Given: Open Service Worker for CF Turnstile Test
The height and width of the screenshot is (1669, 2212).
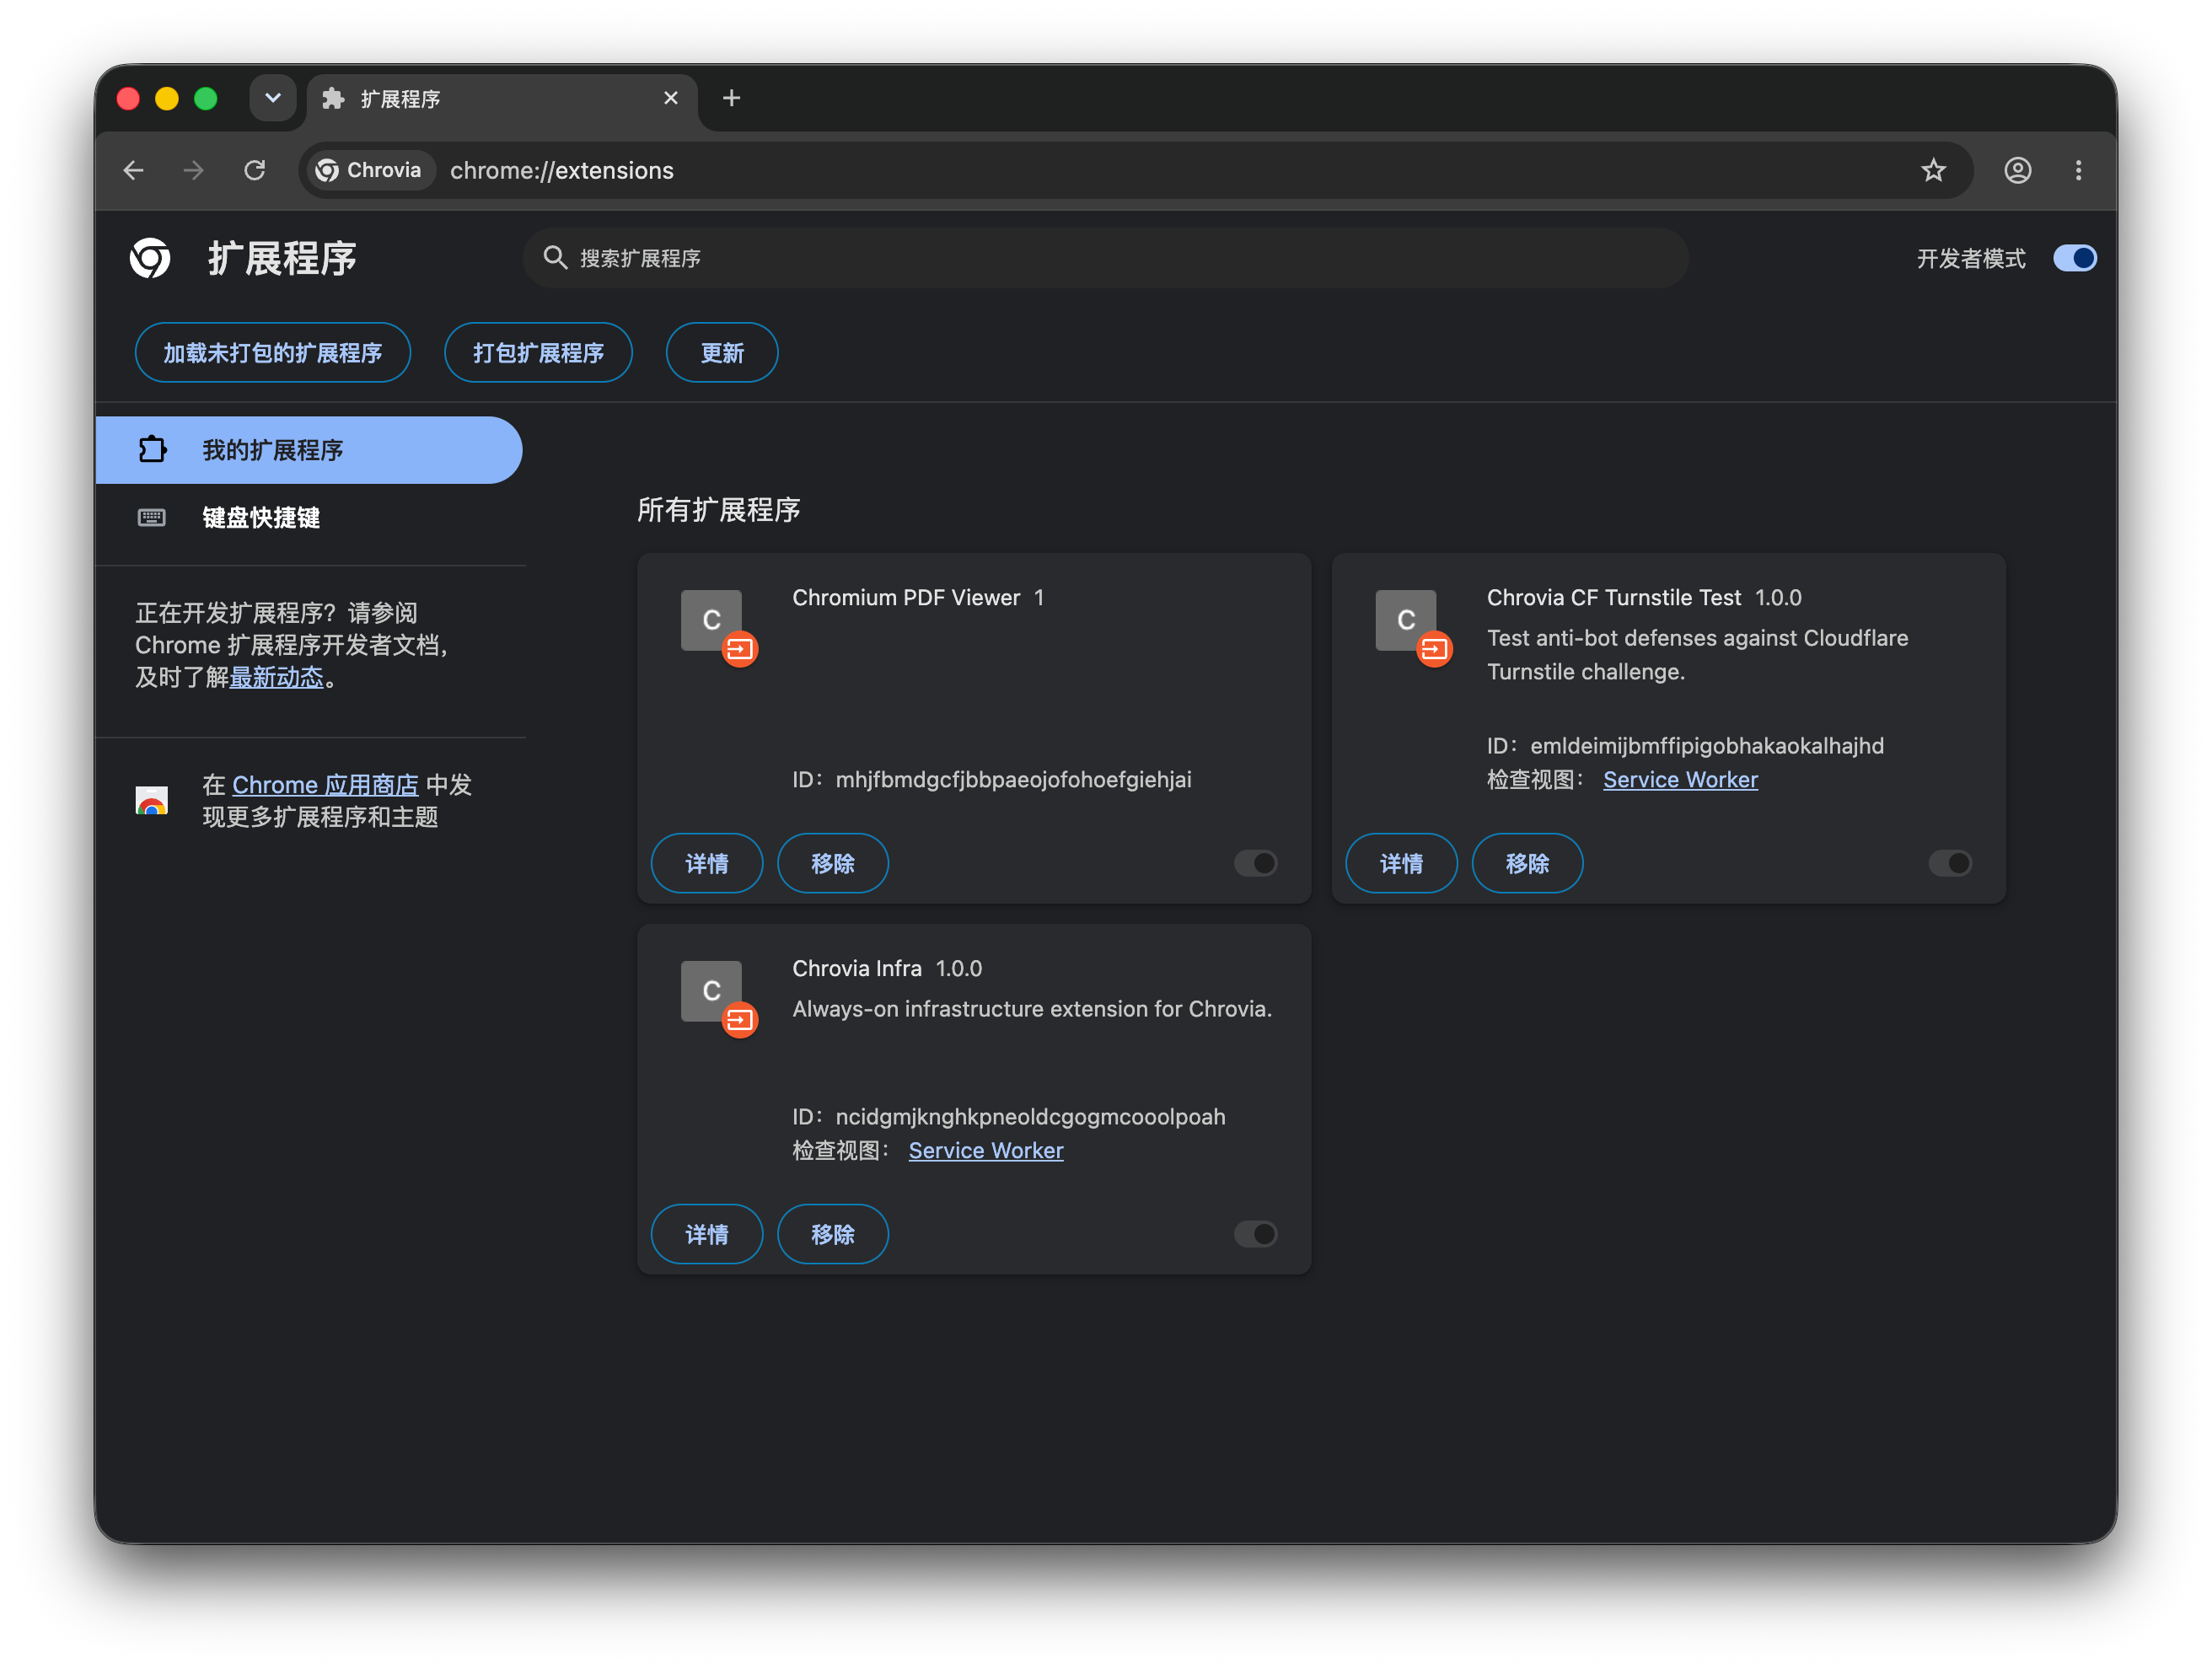Looking at the screenshot, I should (x=1679, y=779).
